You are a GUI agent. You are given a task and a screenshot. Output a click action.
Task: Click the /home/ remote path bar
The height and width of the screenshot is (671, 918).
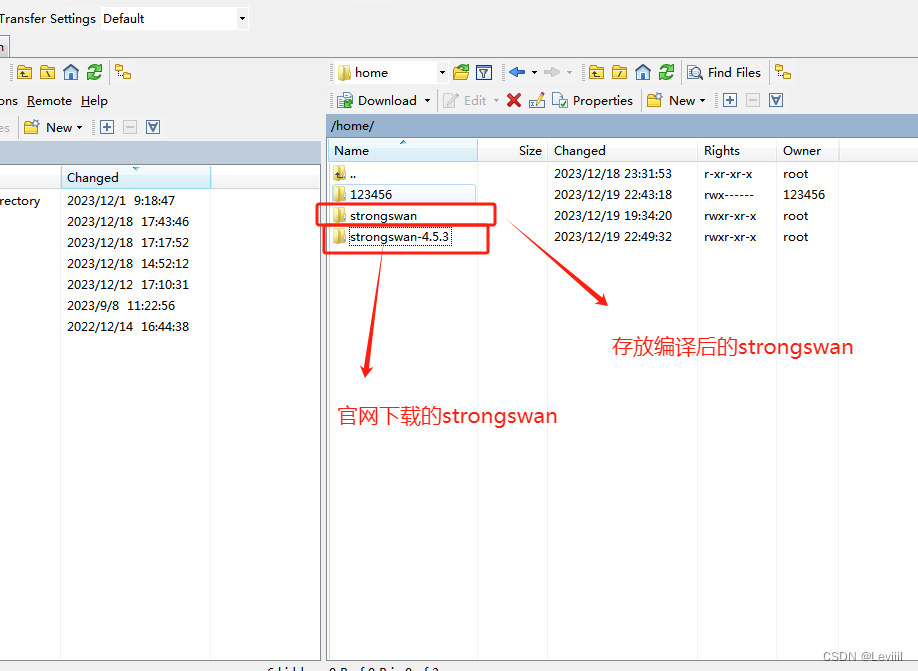click(622, 126)
